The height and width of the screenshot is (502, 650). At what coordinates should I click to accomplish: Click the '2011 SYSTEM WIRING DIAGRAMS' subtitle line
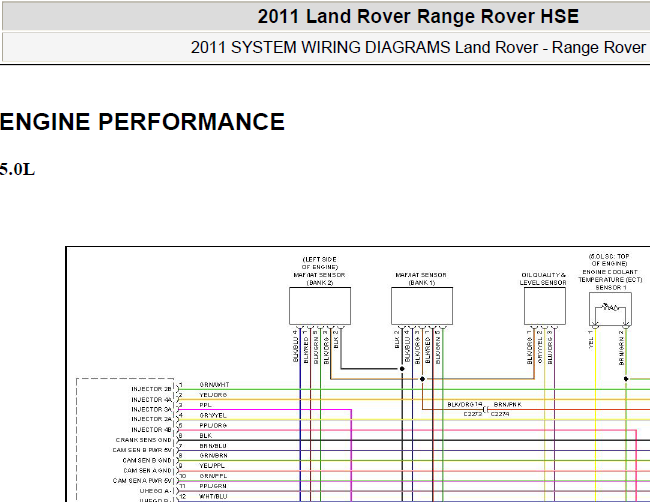pos(420,47)
